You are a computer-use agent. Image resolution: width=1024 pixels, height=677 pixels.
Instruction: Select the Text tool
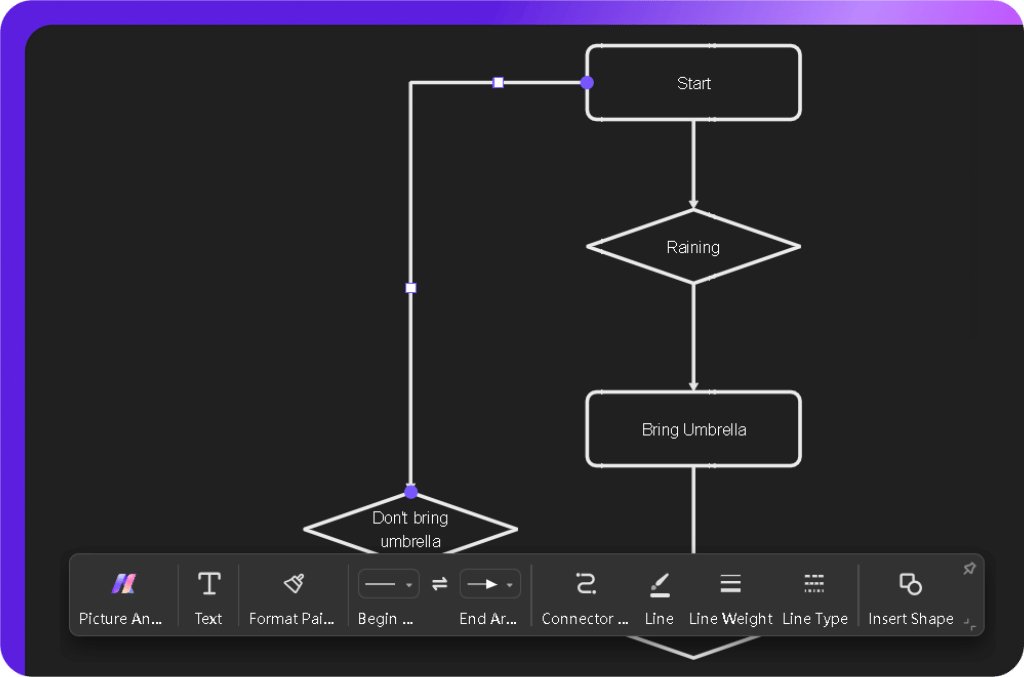[x=208, y=583]
